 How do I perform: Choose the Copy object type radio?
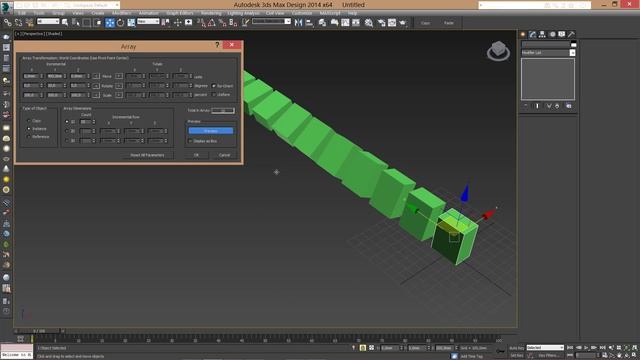(29, 121)
